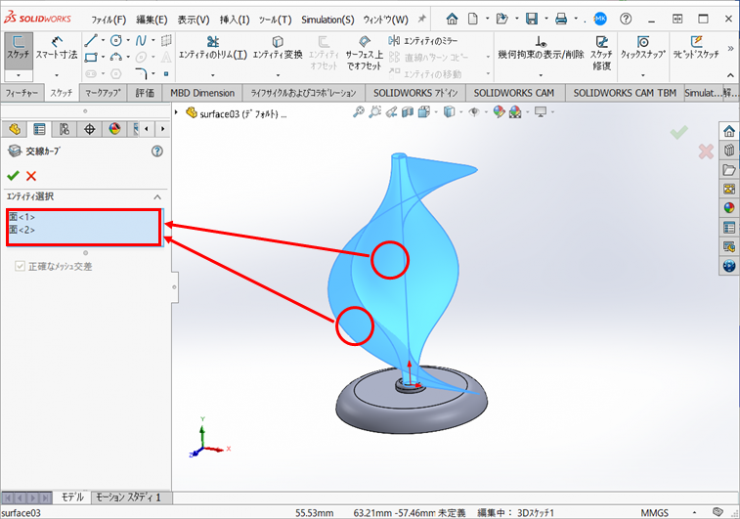740x519 pixels.
Task: Toggle the Sketch mode button
Action: 17,47
